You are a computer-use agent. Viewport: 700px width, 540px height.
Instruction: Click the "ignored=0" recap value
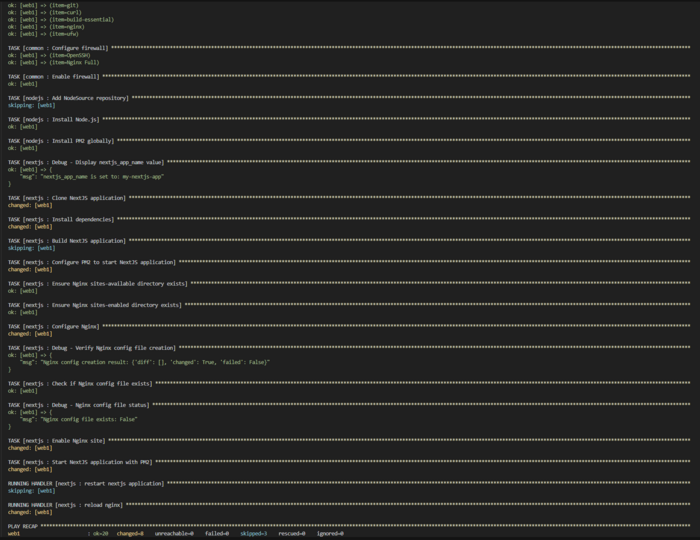coord(330,534)
